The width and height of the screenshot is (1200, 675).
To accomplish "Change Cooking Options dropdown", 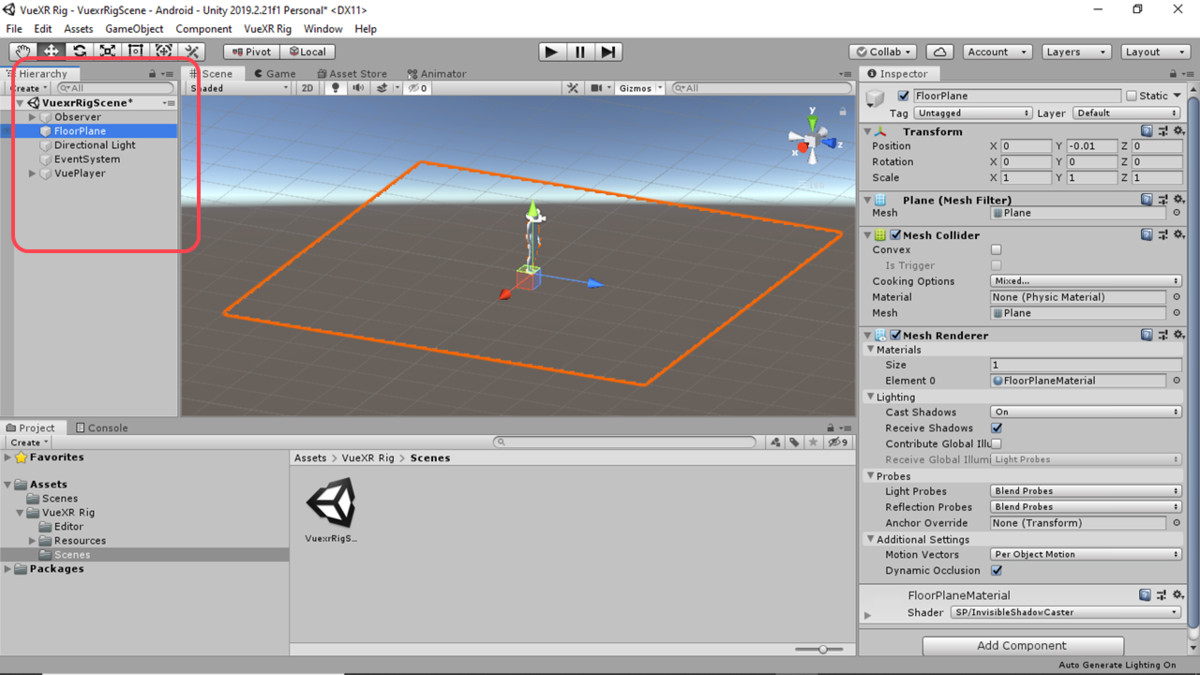I will click(x=1085, y=282).
